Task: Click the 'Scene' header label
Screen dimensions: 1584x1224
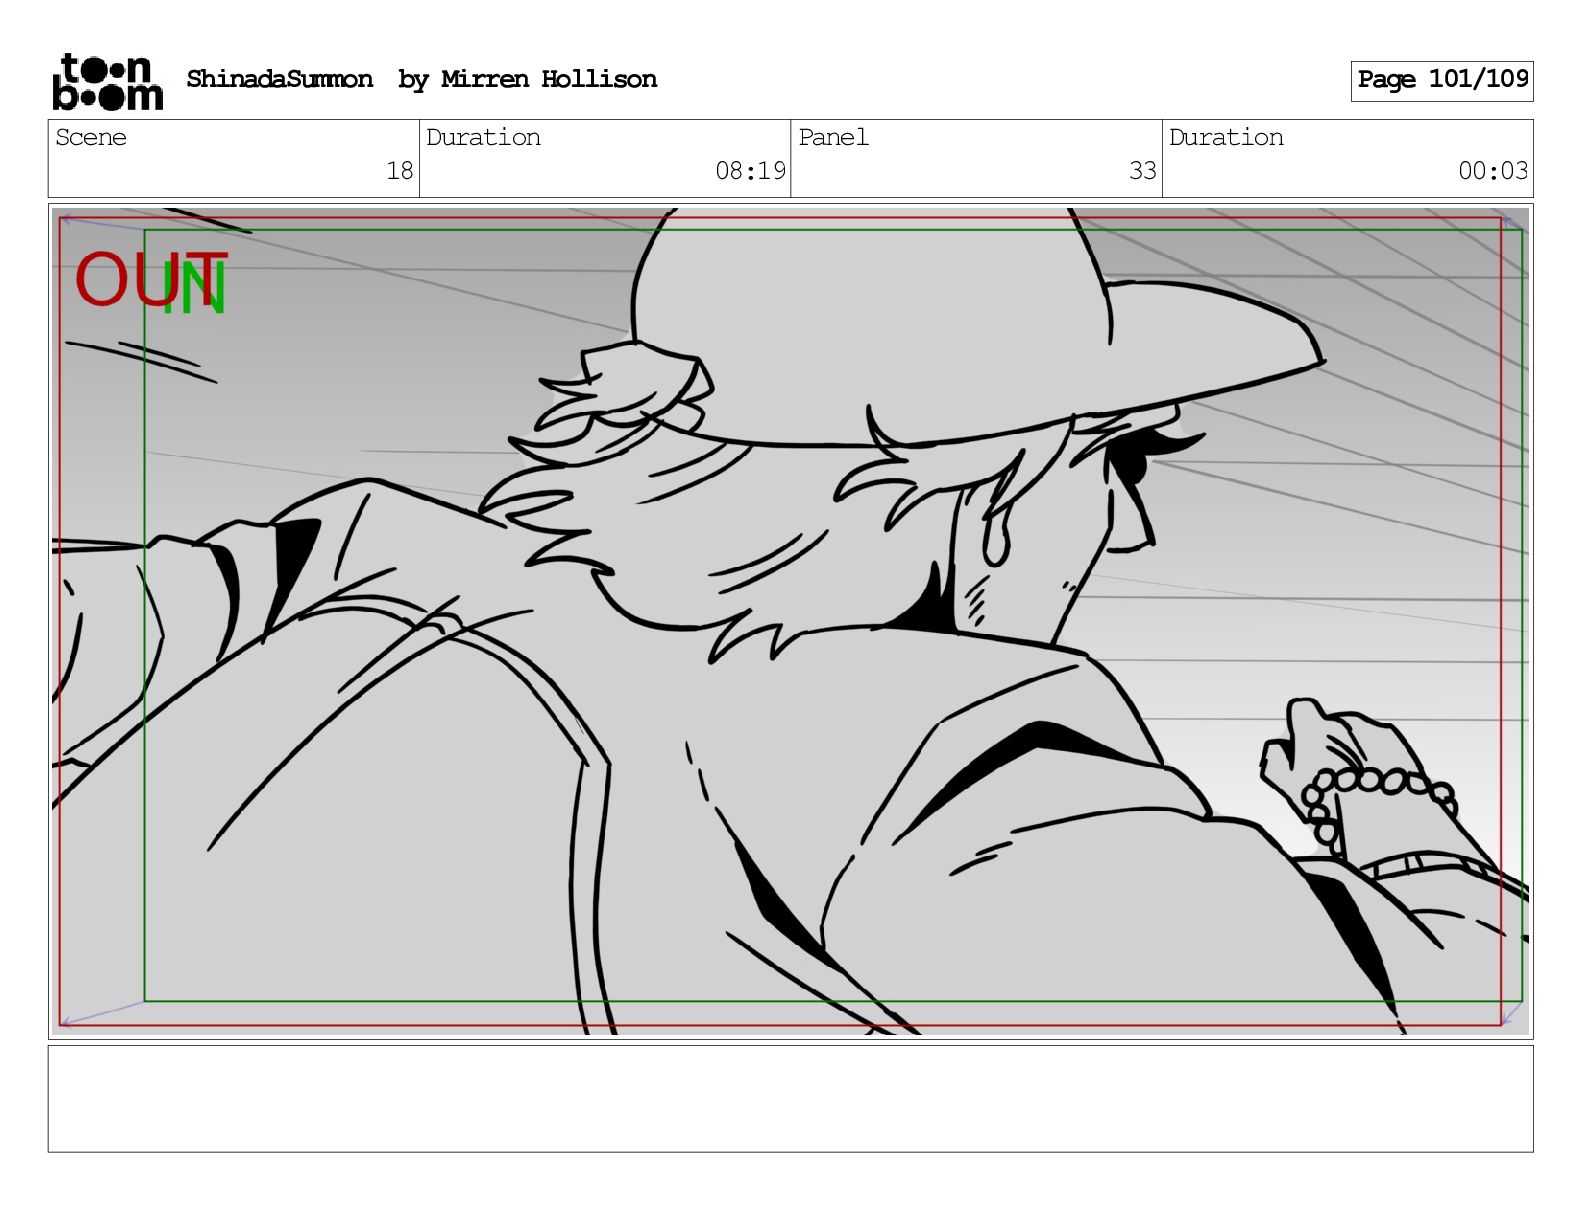Action: [91, 137]
